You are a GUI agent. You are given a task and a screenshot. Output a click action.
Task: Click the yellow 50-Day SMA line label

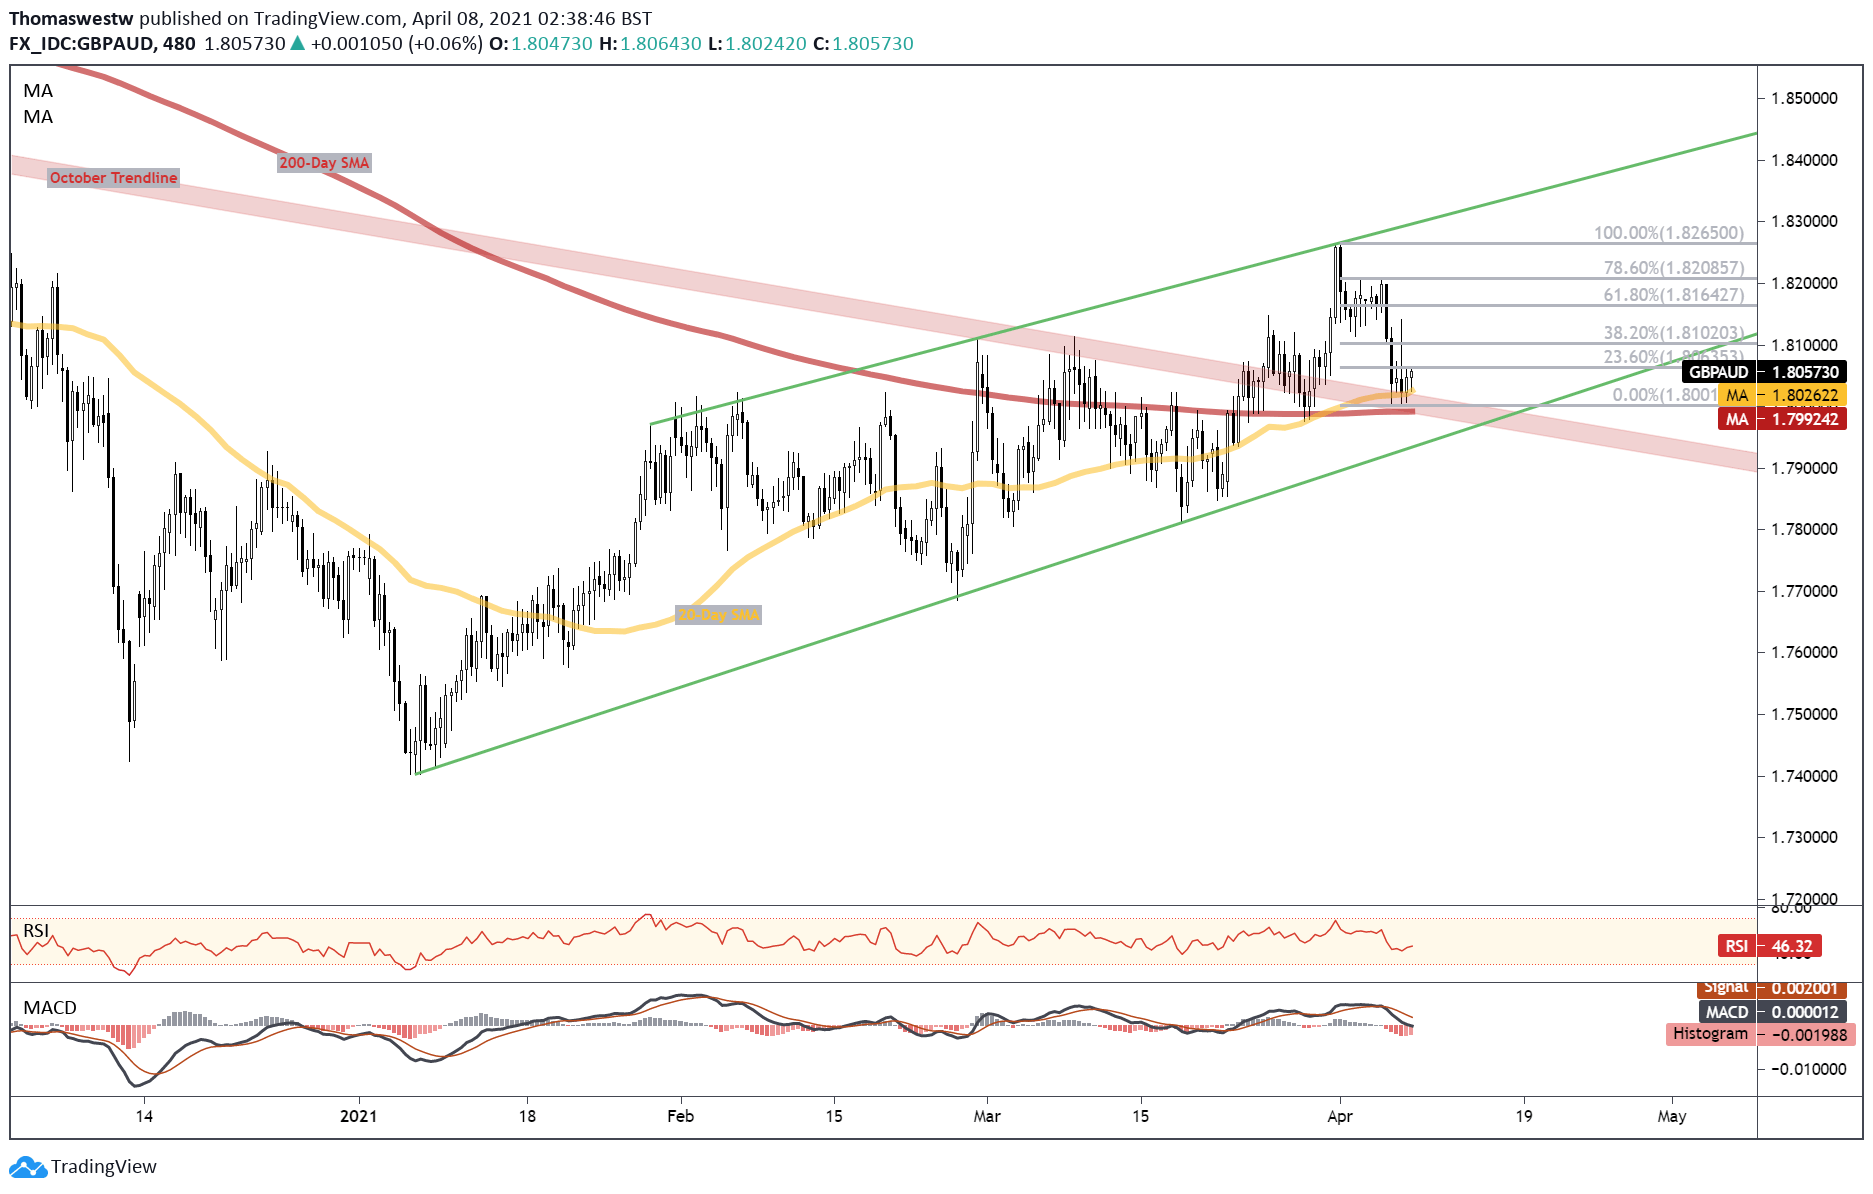(x=719, y=616)
